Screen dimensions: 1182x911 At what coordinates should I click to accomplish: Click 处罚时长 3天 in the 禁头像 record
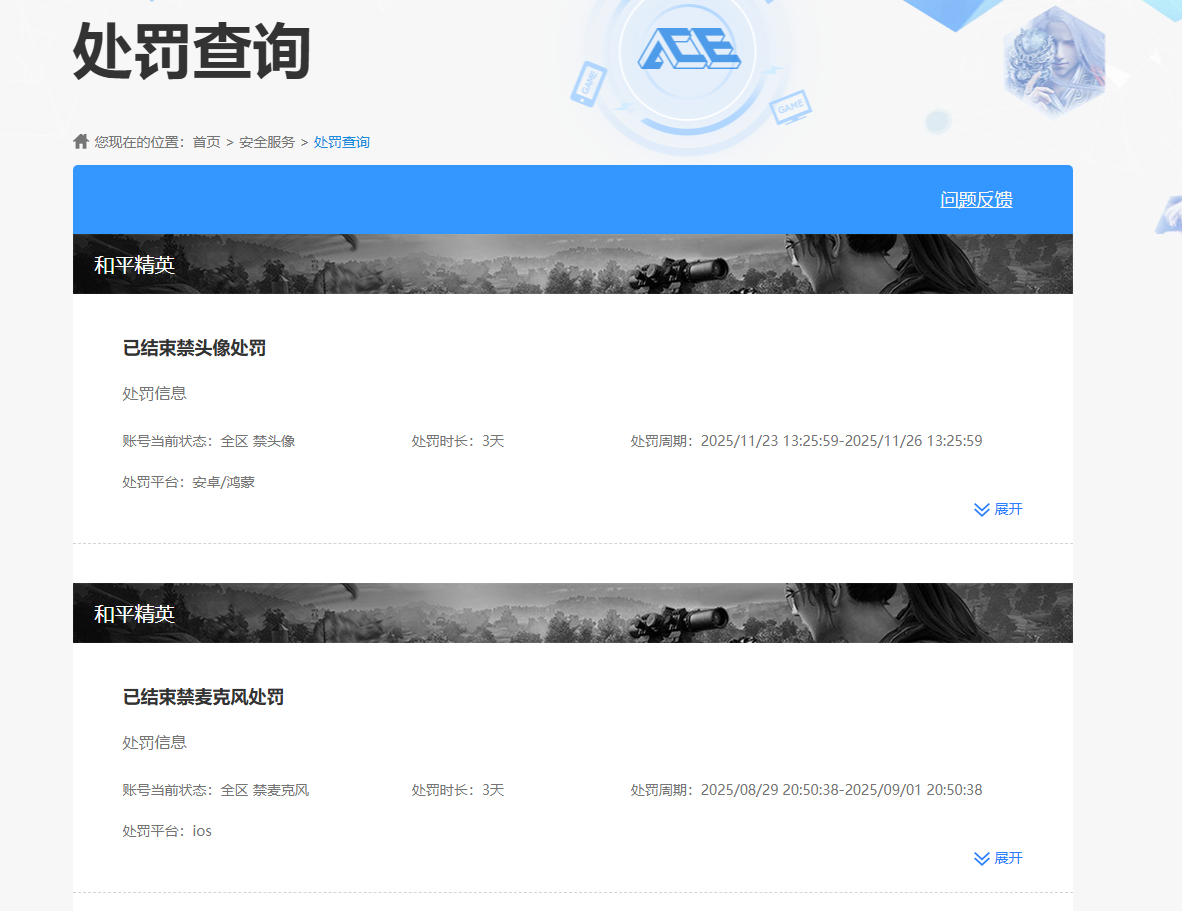(x=458, y=441)
